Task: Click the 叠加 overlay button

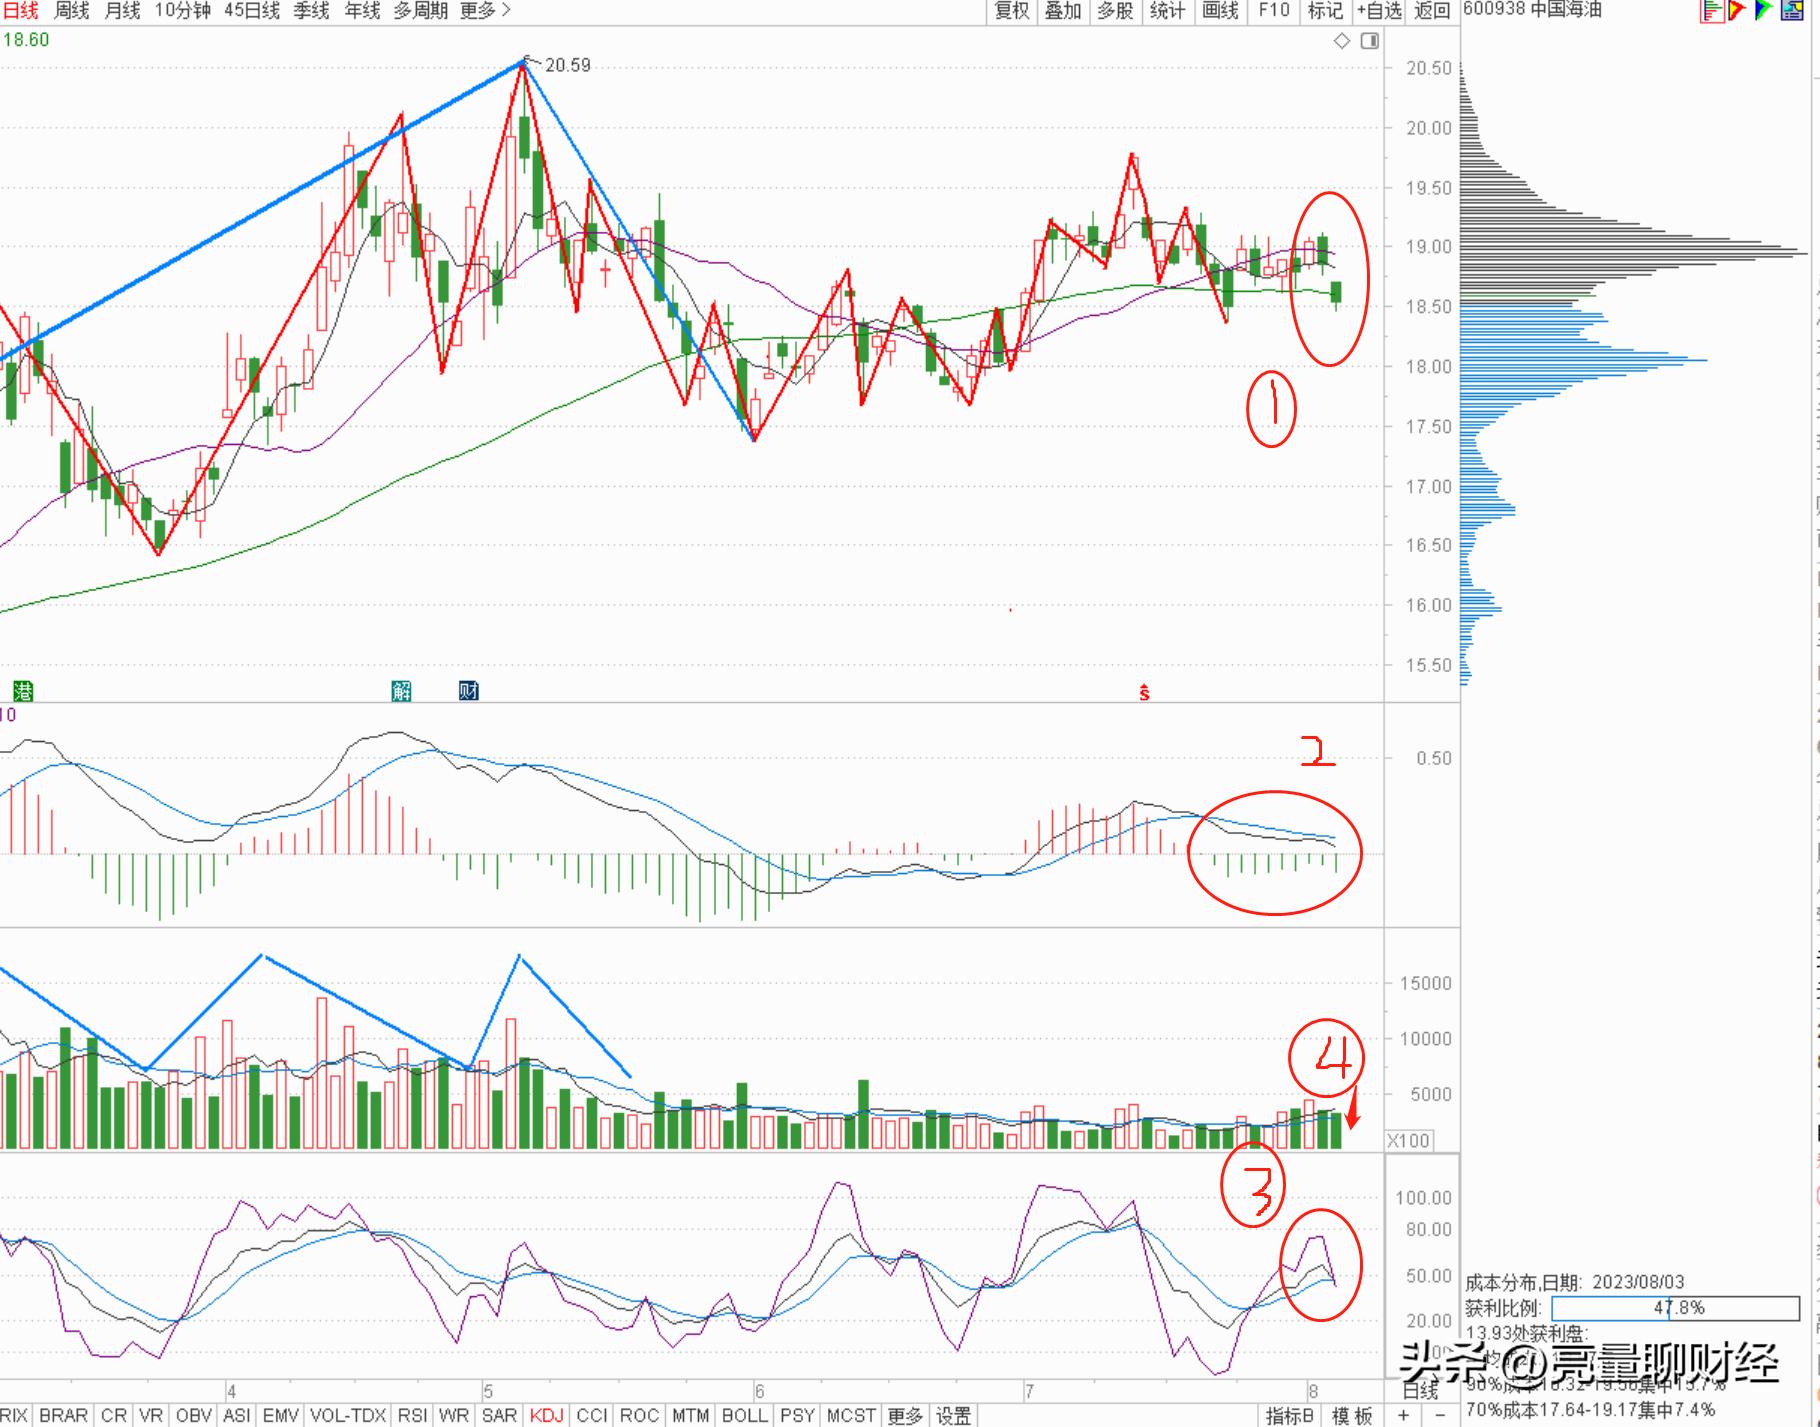Action: [x=1063, y=11]
